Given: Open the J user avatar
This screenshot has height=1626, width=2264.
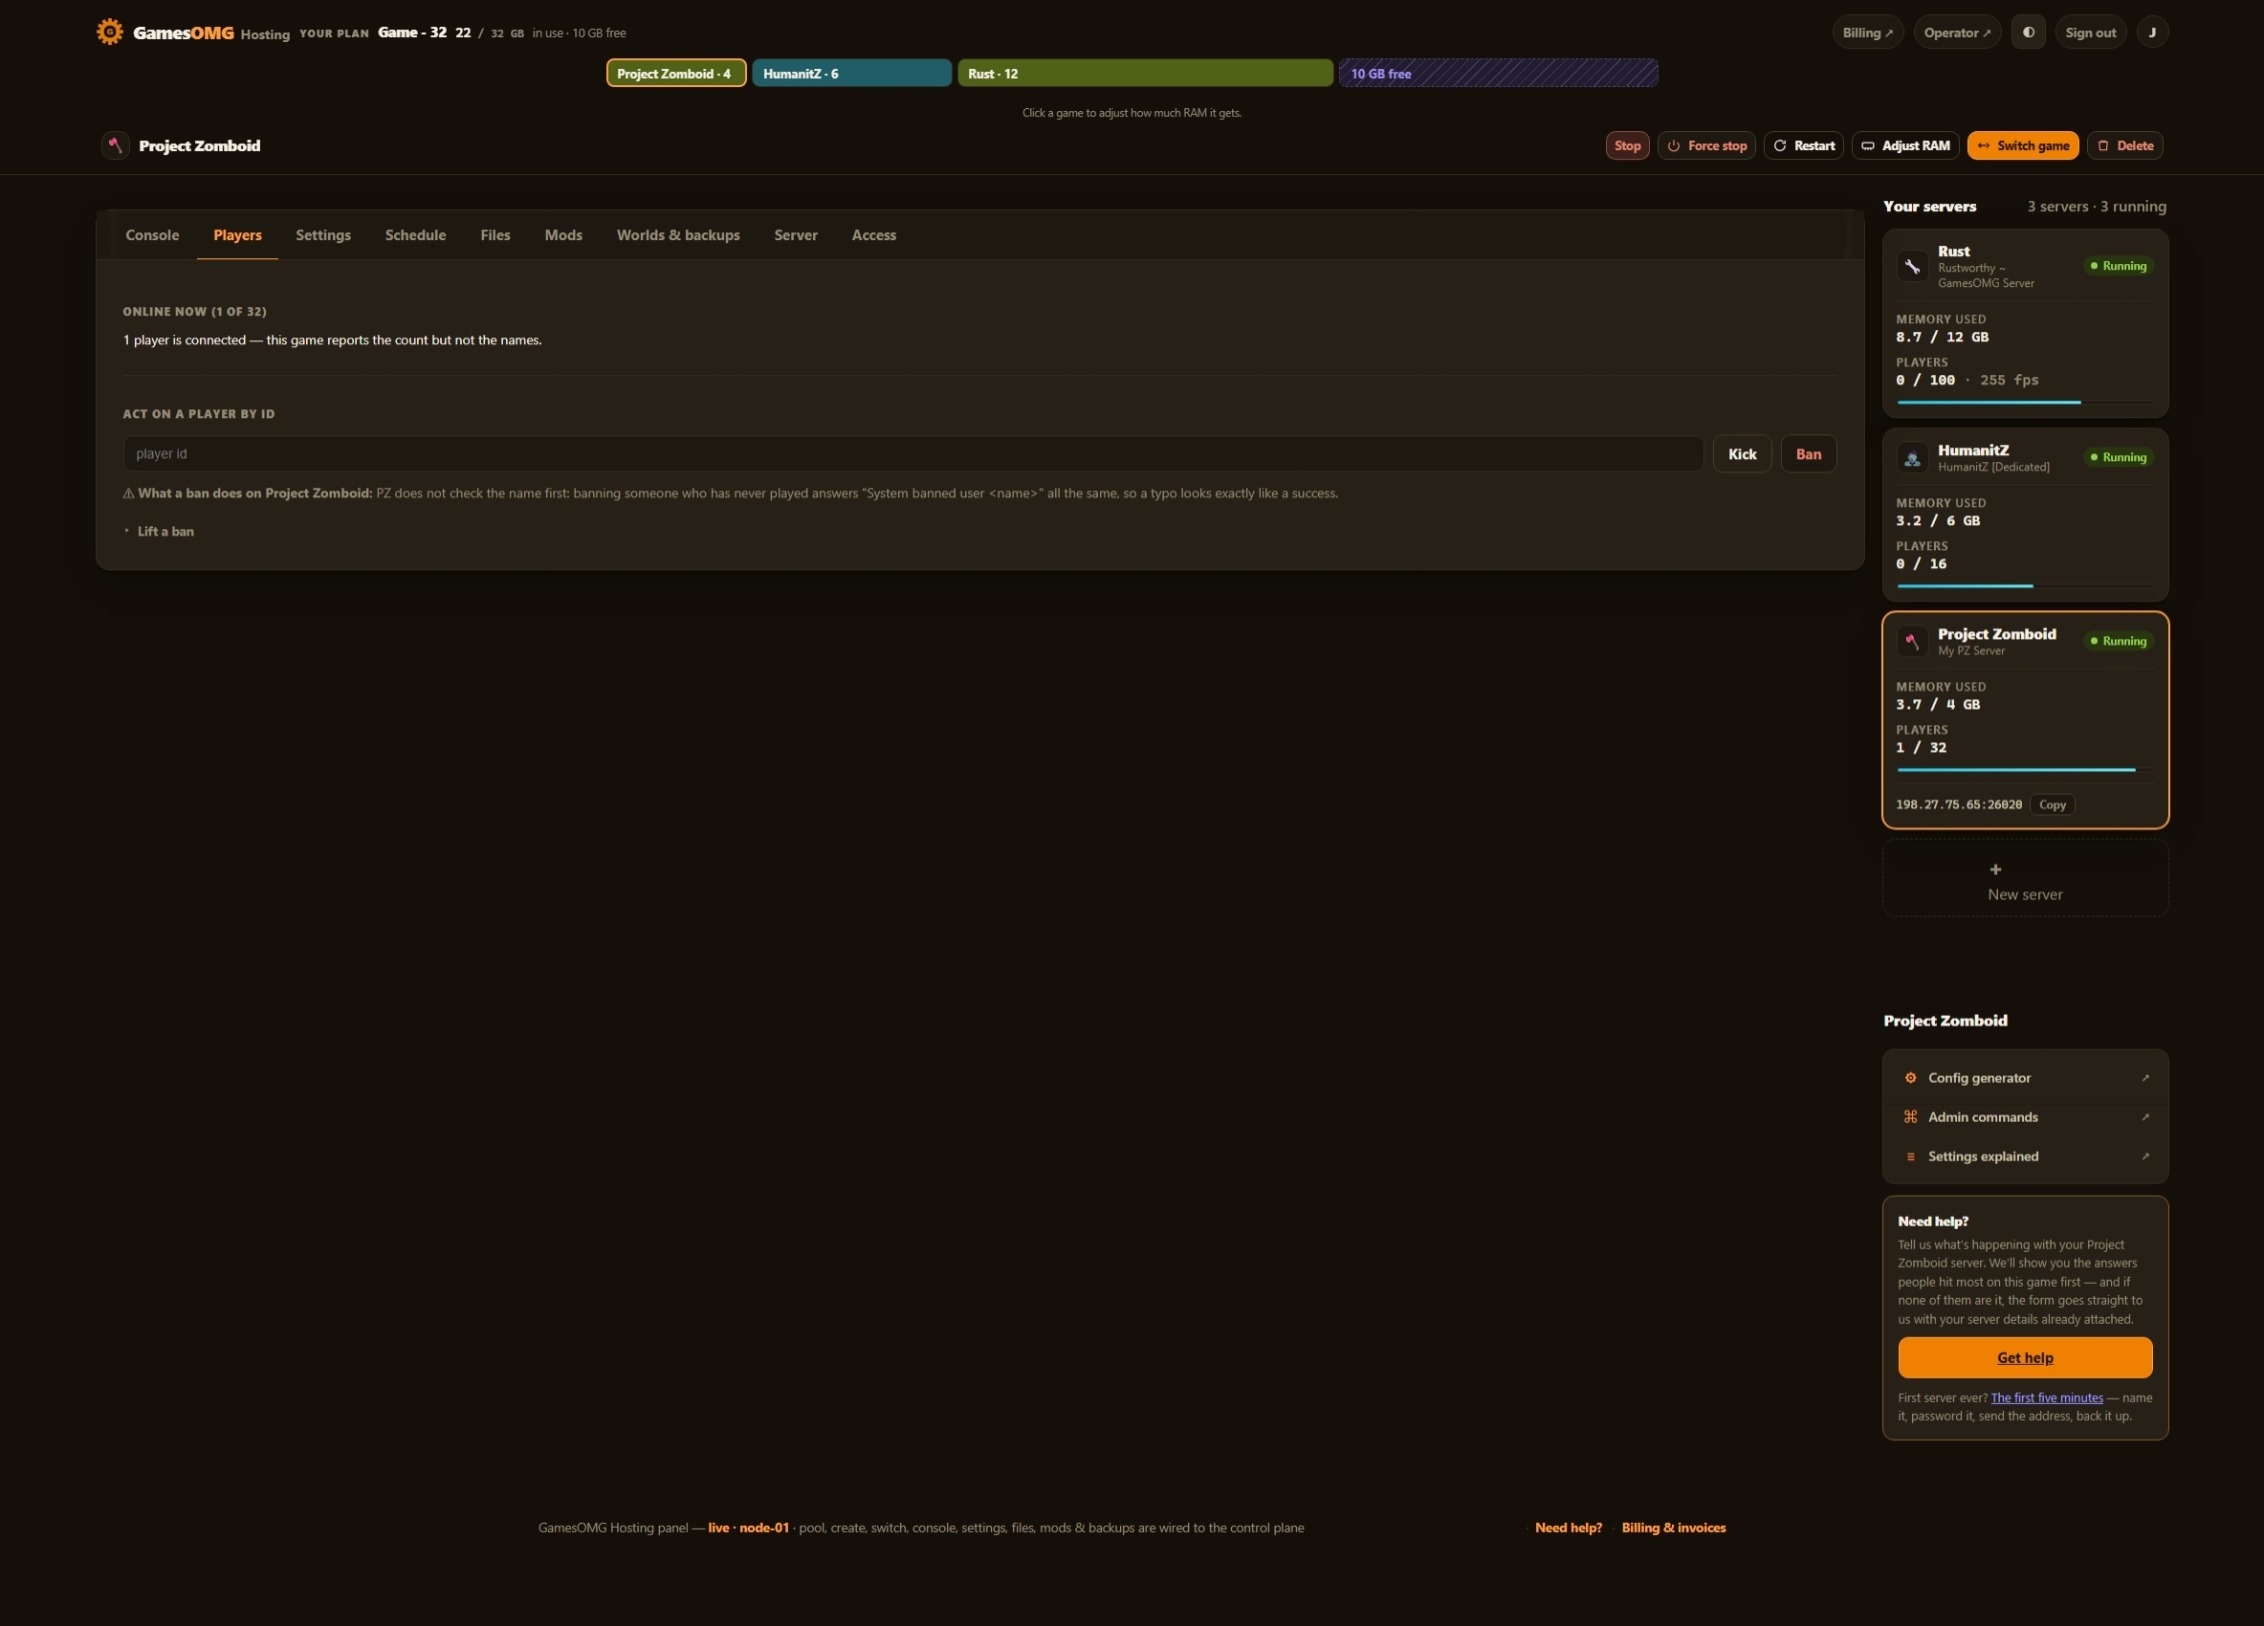Looking at the screenshot, I should coord(2152,32).
